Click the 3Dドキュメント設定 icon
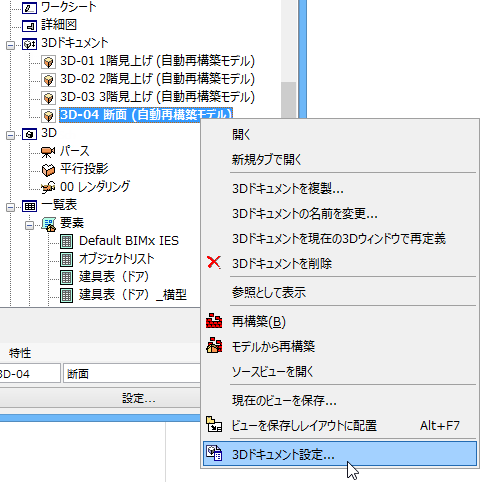This screenshot has height=482, width=483. click(x=214, y=453)
